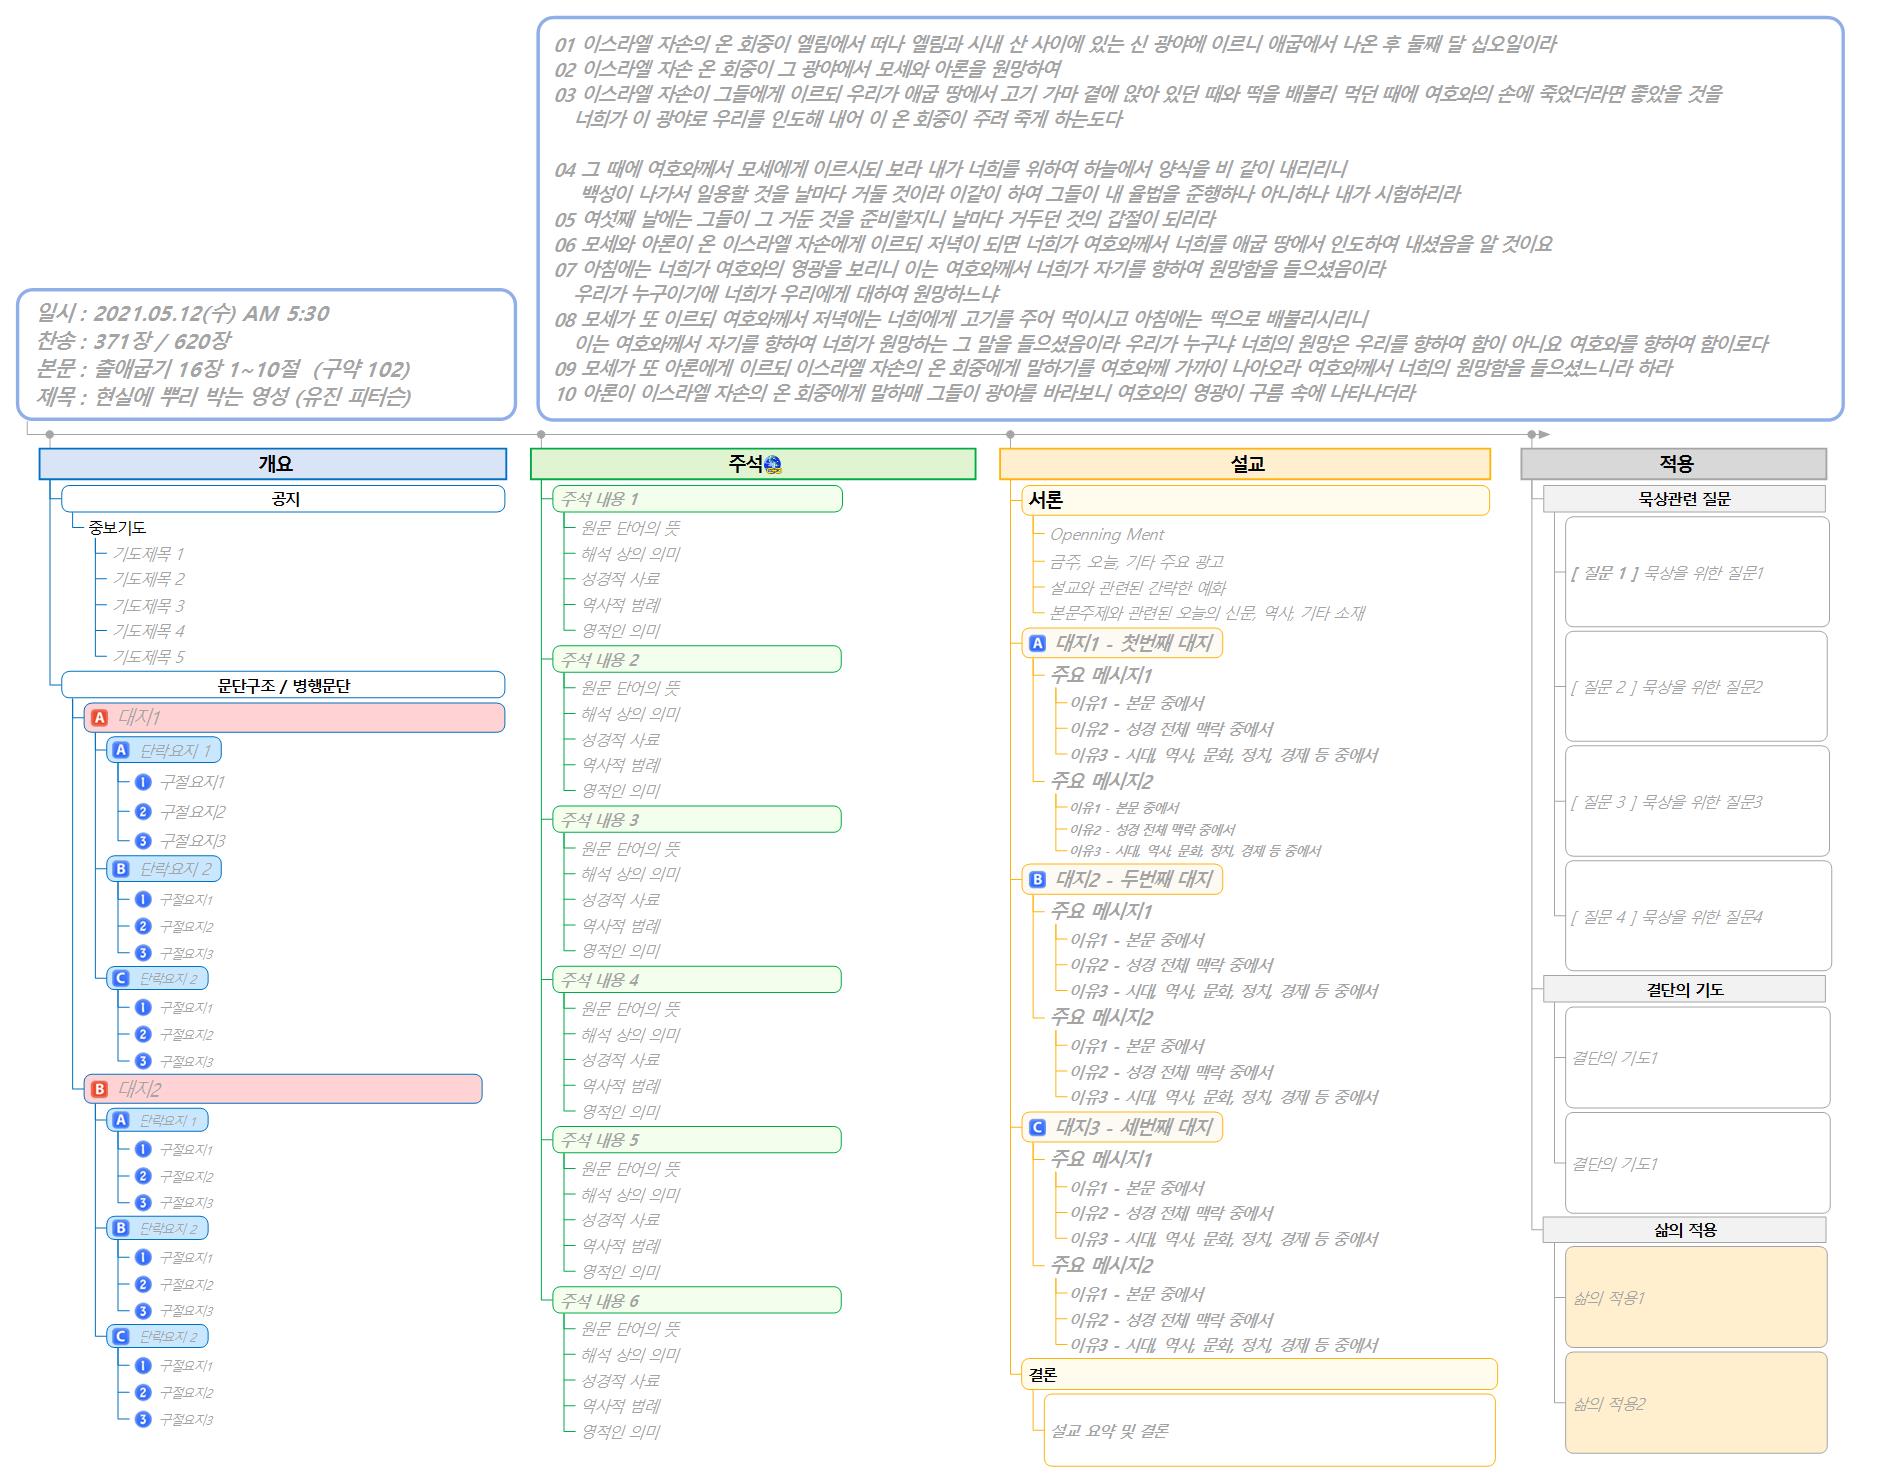Select the 주석 내용 3 node
Image resolution: width=1877 pixels, height=1480 pixels.
696,820
